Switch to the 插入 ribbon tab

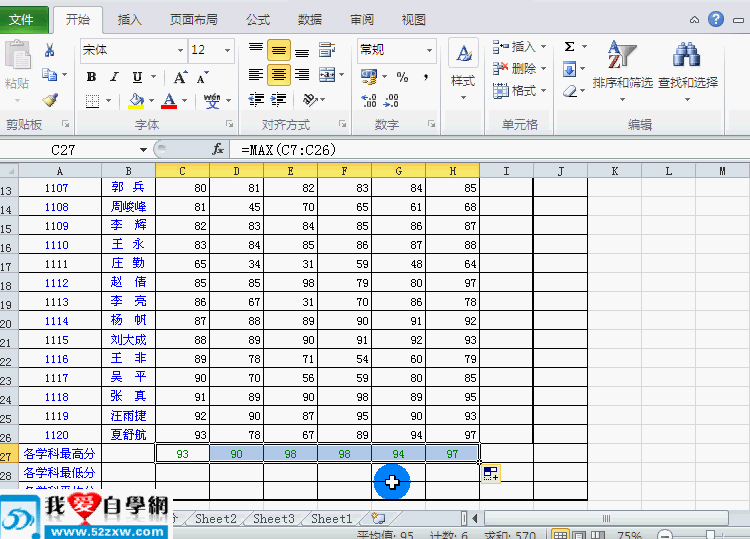130,20
